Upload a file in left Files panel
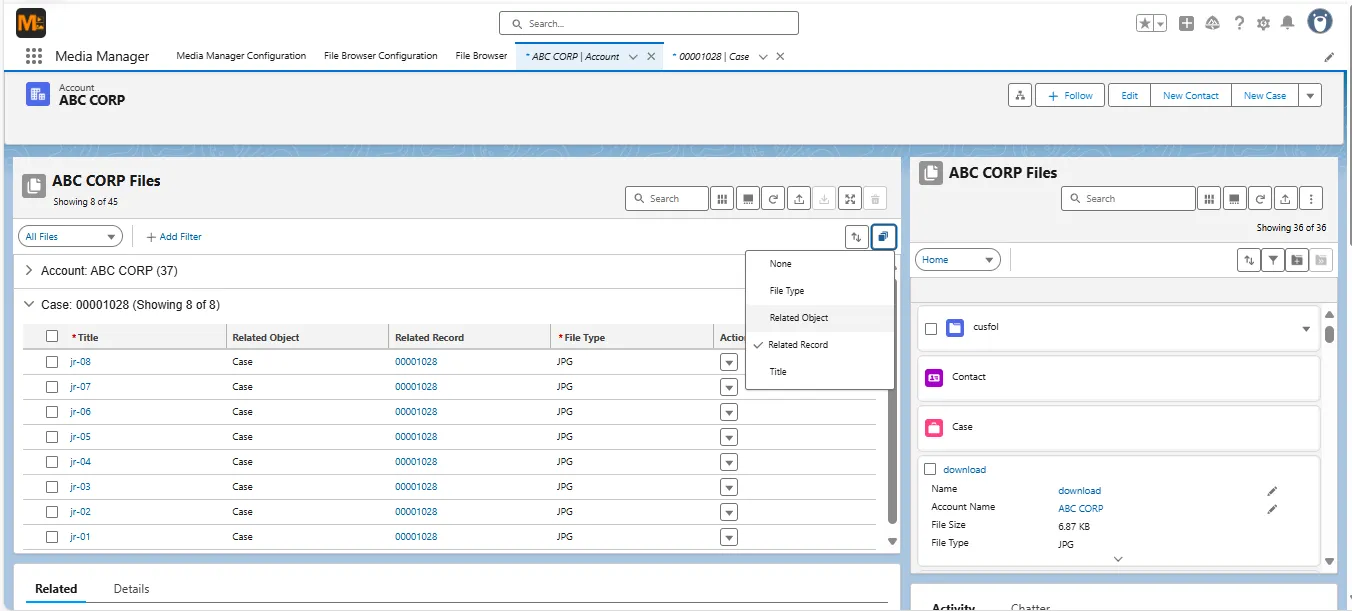The image size is (1352, 611). (x=799, y=199)
